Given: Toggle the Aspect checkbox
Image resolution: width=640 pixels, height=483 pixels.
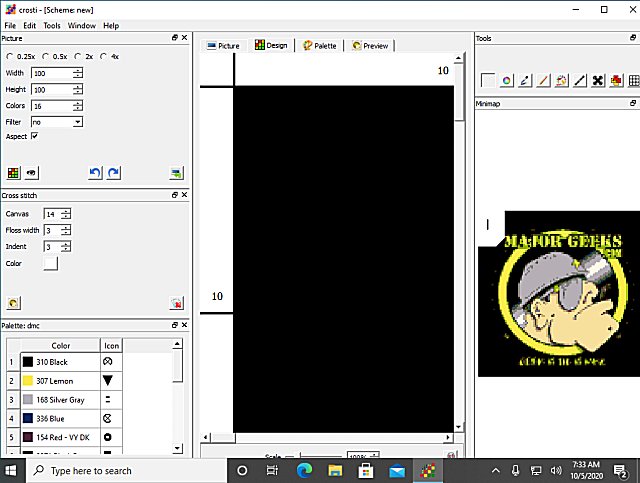Looking at the screenshot, I should click(x=35, y=136).
